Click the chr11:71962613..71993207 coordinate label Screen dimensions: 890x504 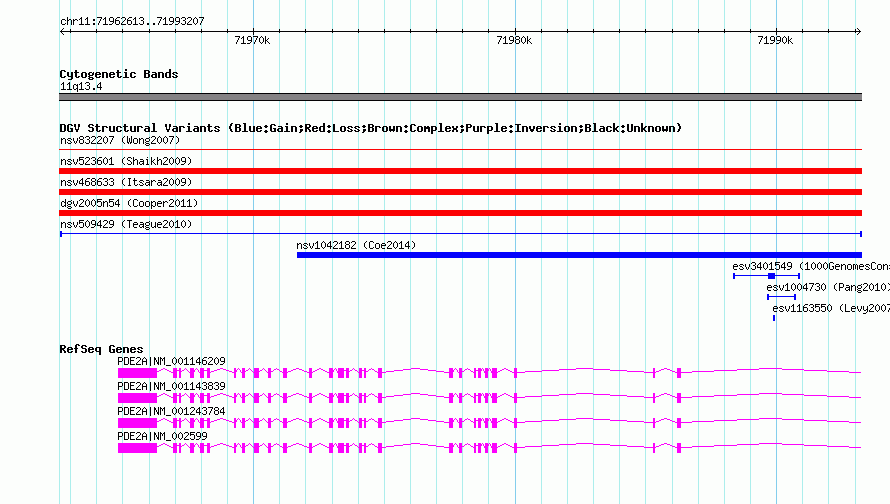132,21
